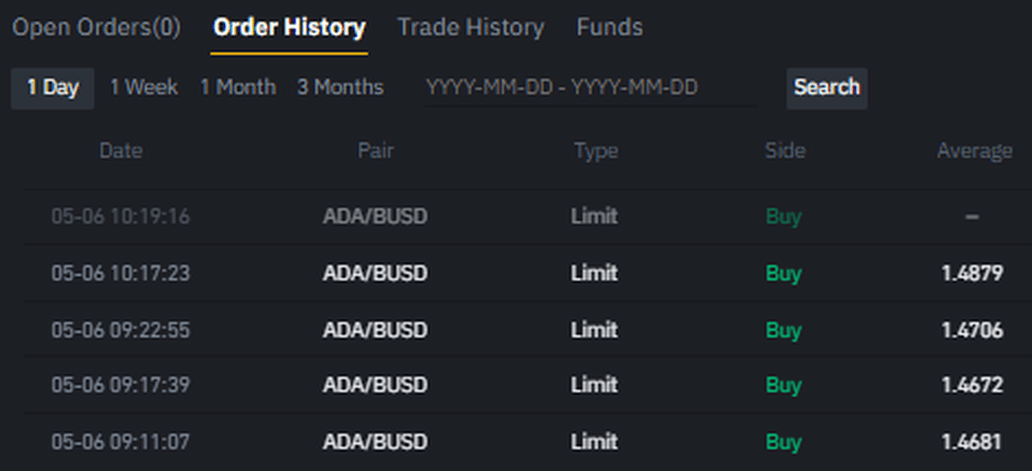Image resolution: width=1032 pixels, height=471 pixels.
Task: Click average price 1.4672
Action: coord(972,385)
